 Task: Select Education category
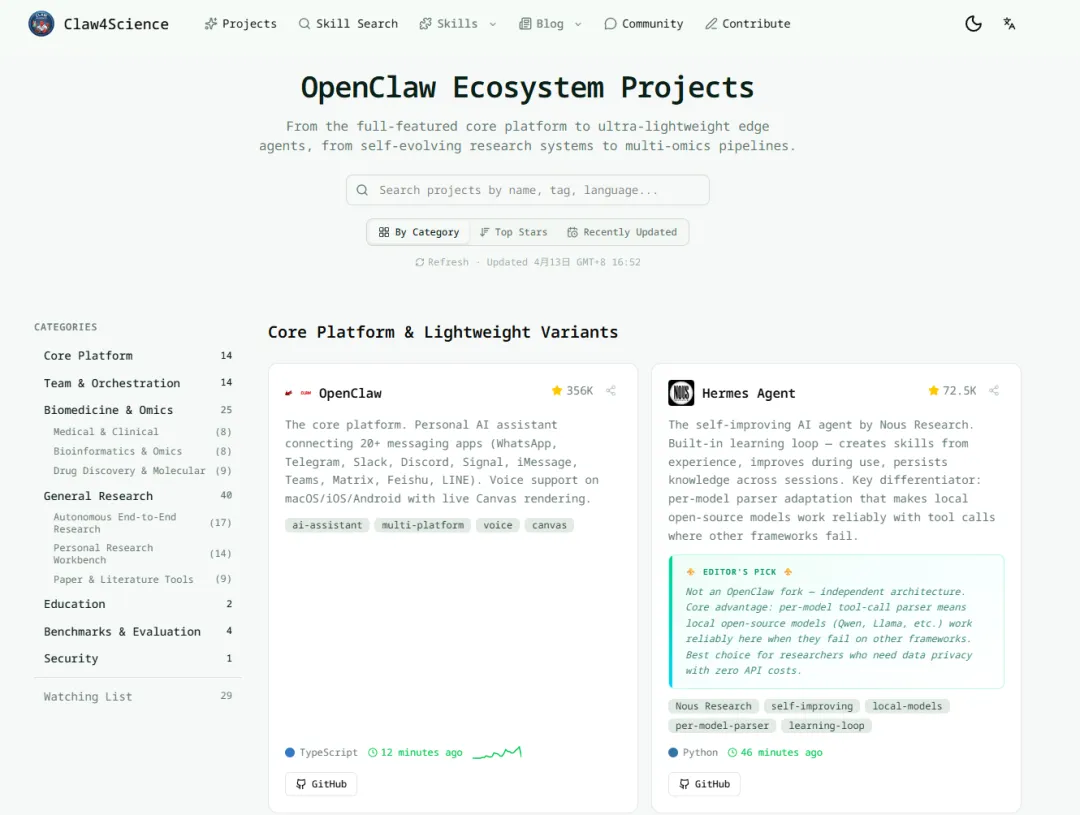(x=138, y=604)
